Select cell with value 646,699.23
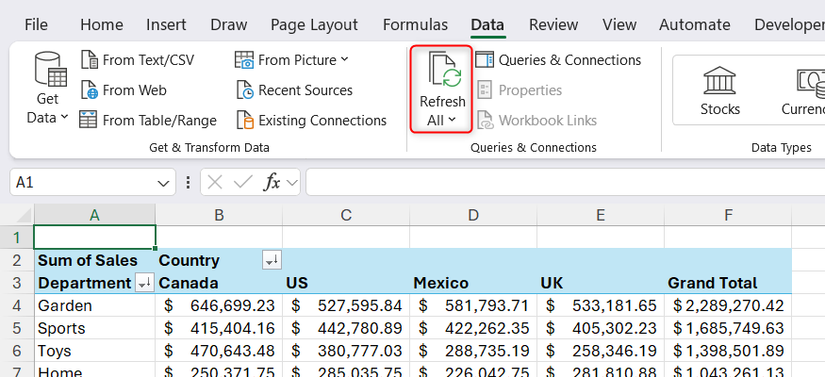825x377 pixels. coord(219,305)
